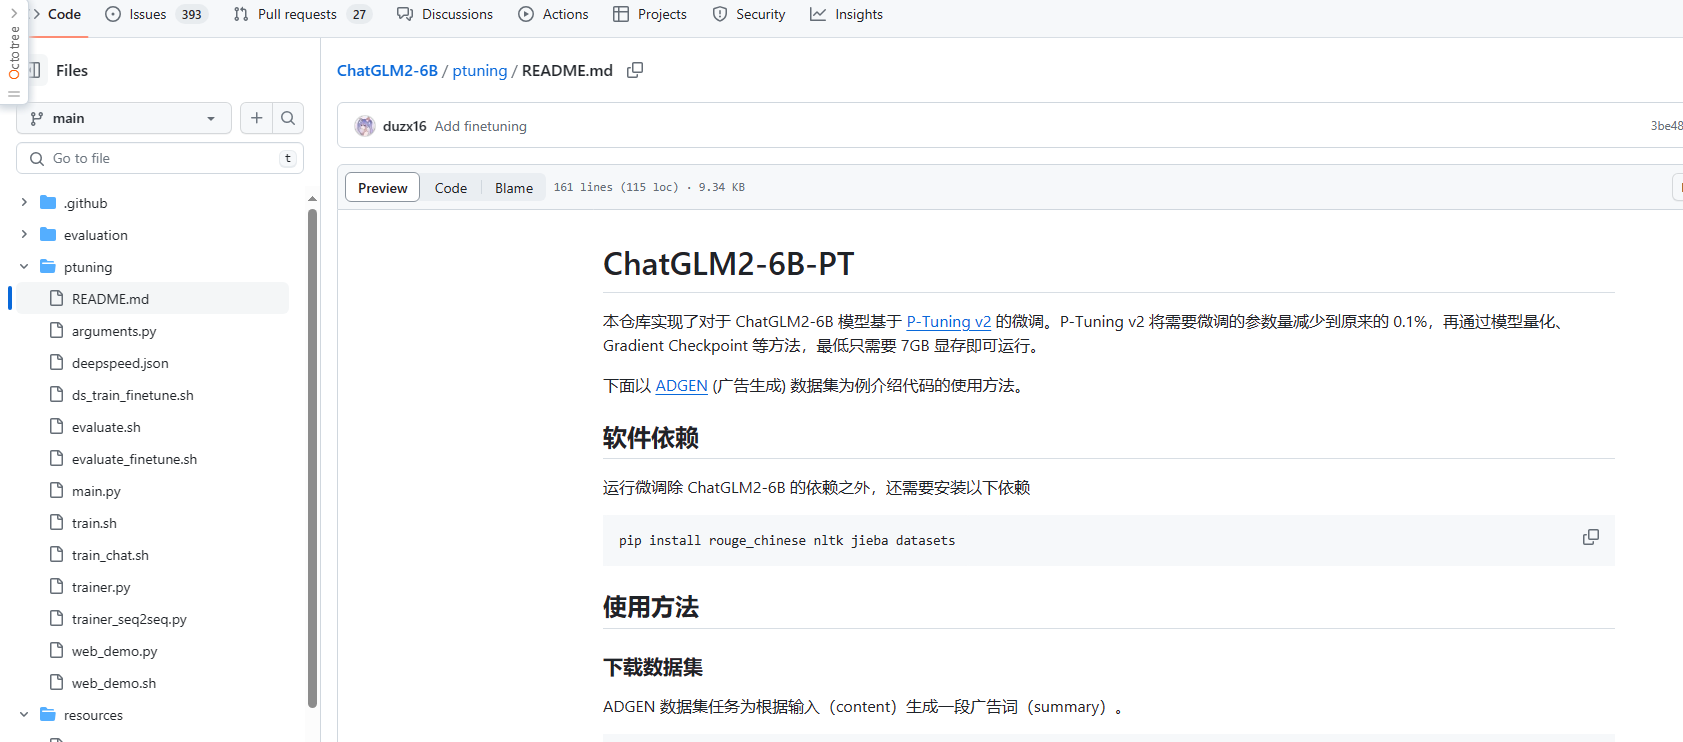The width and height of the screenshot is (1683, 742).
Task: Click file icon beside trainer.py
Action: tap(57, 587)
